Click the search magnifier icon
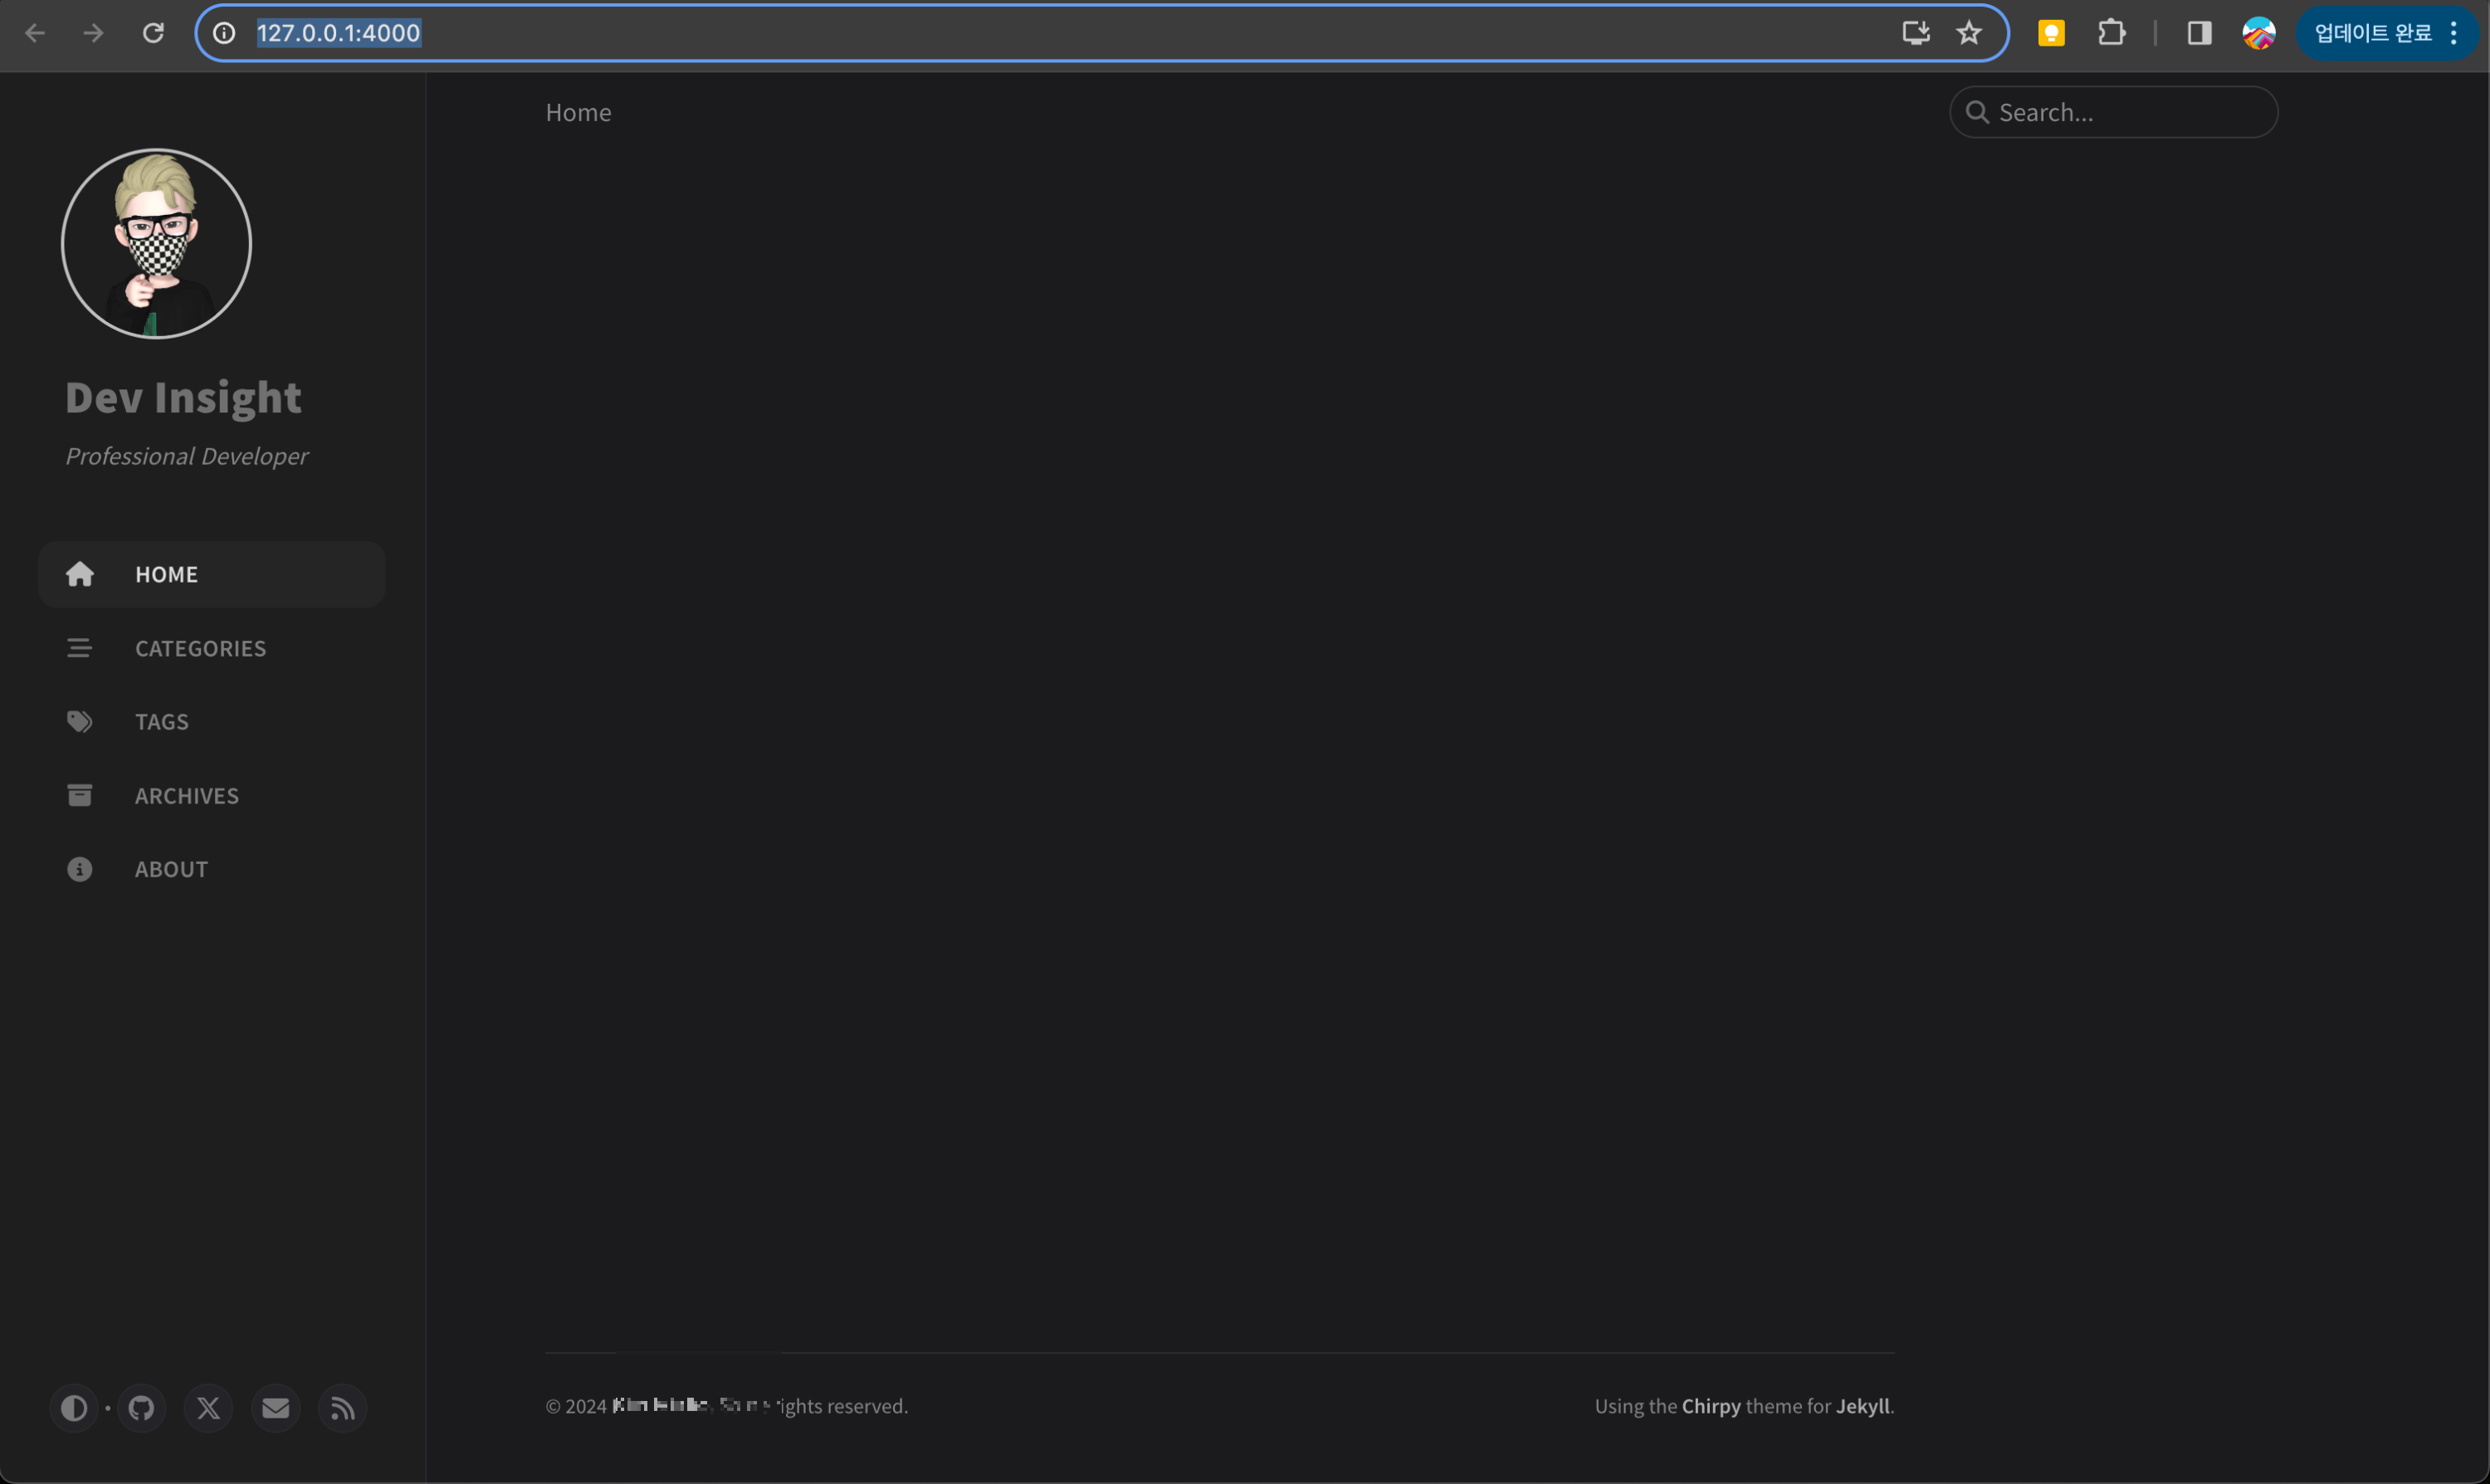The width and height of the screenshot is (2490, 1484). coord(1977,112)
